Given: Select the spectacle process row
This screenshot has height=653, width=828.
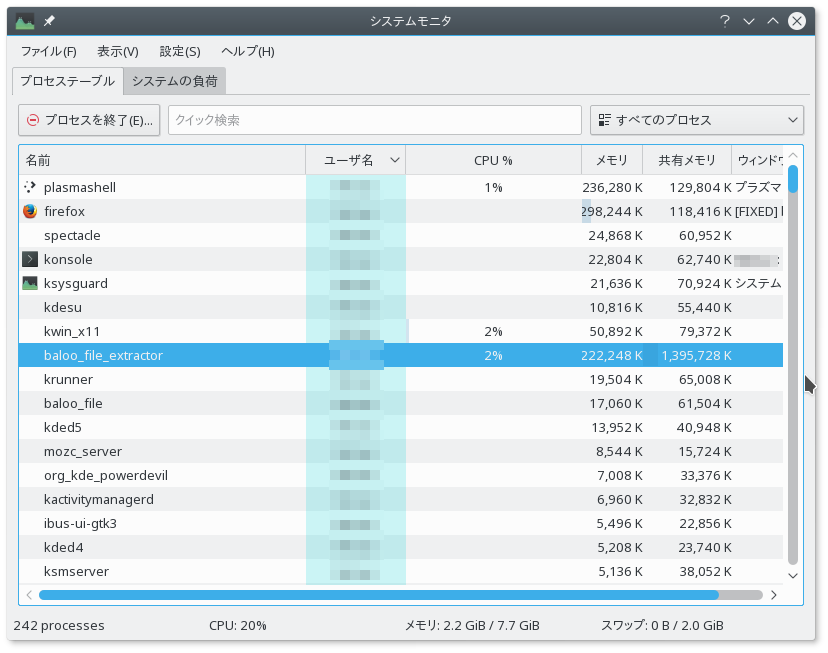Looking at the screenshot, I should click(x=401, y=235).
